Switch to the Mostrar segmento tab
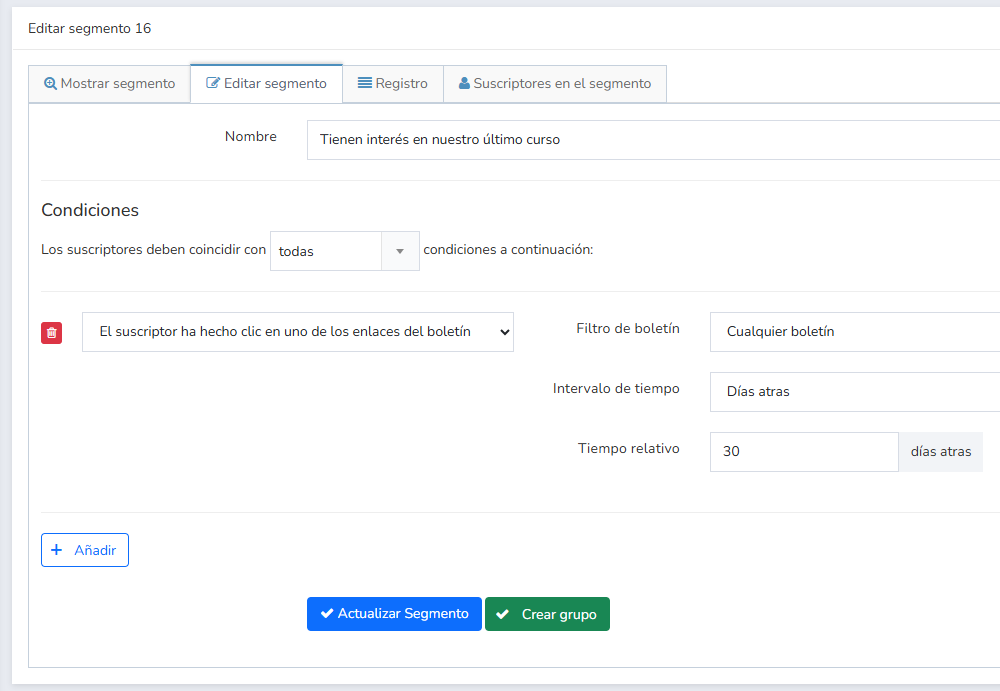The image size is (1000, 691). (x=110, y=84)
